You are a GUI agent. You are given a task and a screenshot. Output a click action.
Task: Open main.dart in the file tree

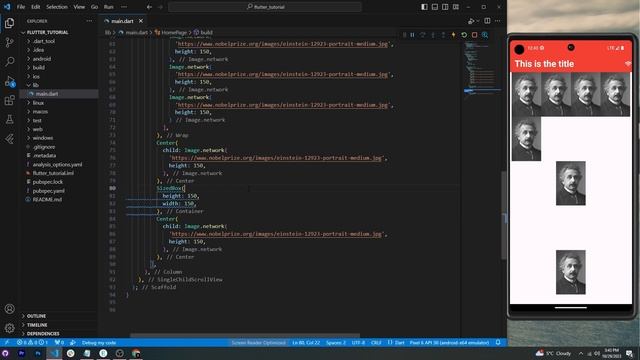pyautogui.click(x=47, y=94)
